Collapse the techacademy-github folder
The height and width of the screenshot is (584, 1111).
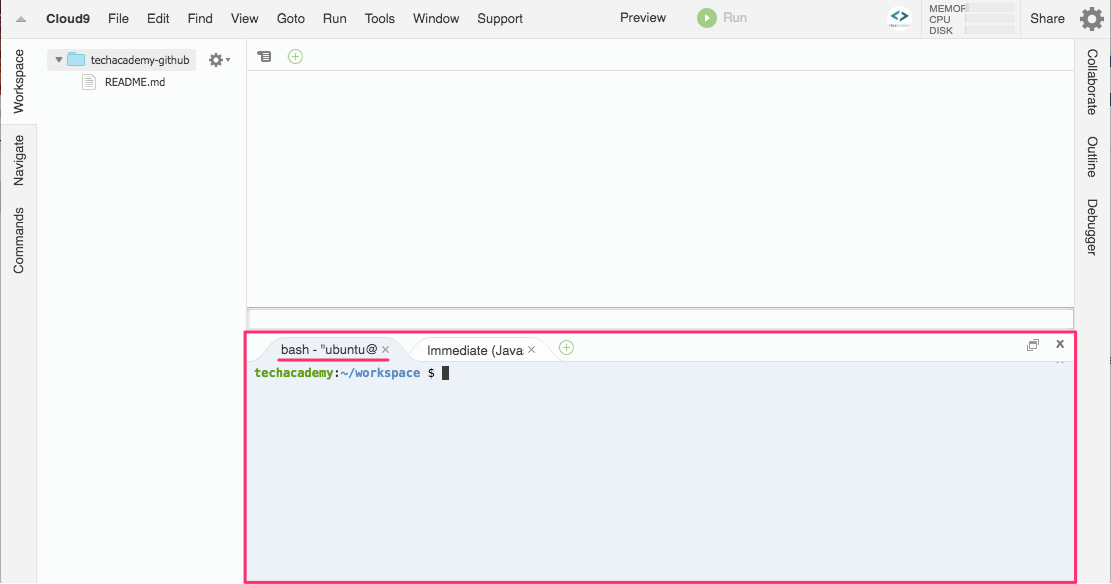59,60
